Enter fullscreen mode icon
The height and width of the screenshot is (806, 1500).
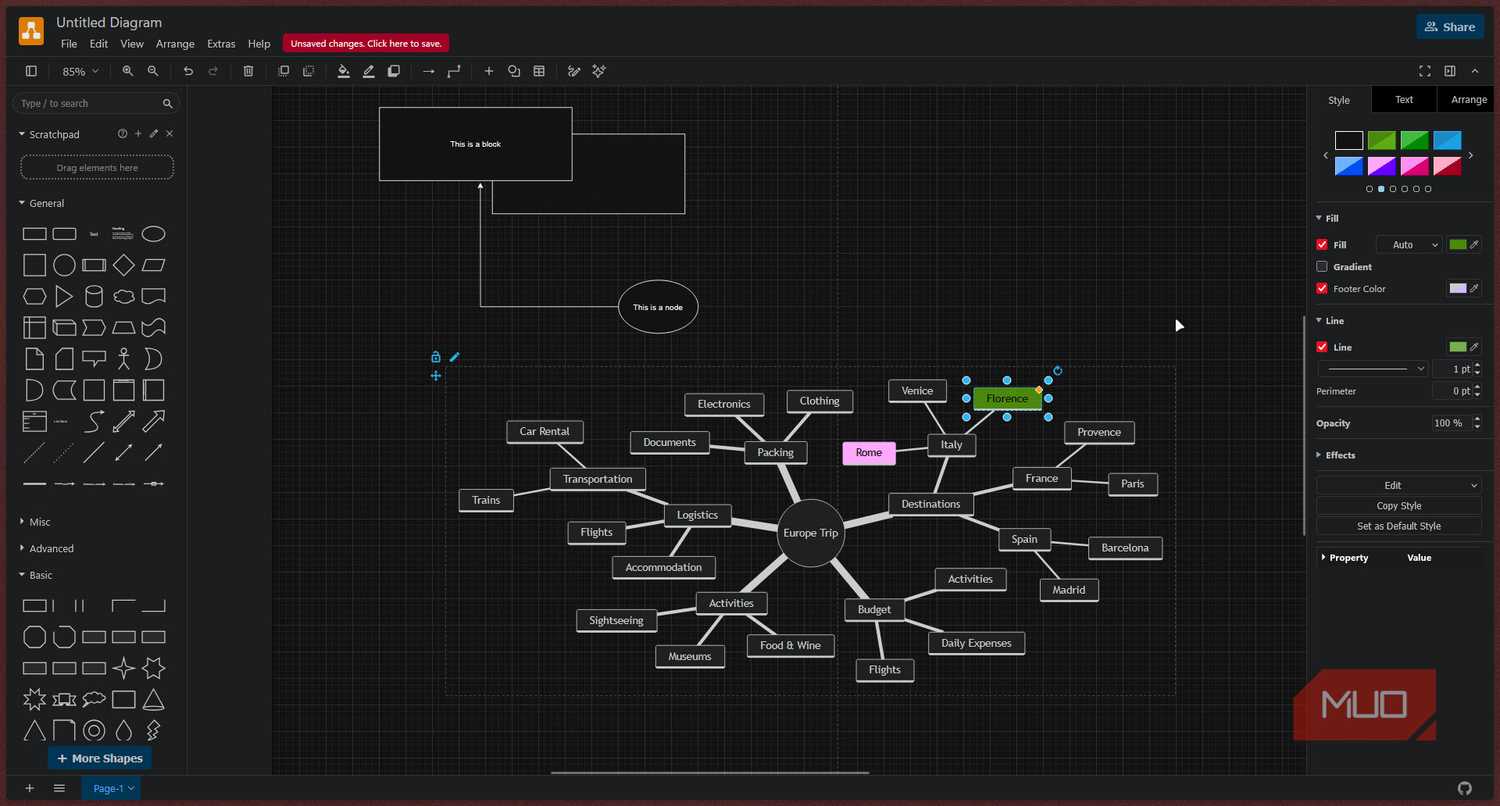point(1425,71)
